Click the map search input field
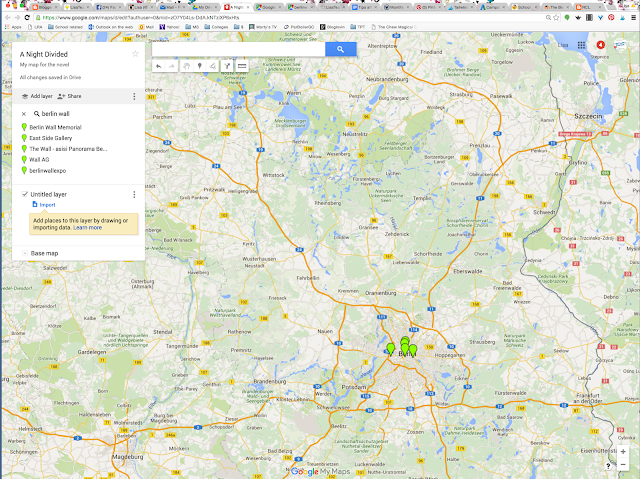Viewport: 640px width, 479px height. pyautogui.click(x=238, y=49)
